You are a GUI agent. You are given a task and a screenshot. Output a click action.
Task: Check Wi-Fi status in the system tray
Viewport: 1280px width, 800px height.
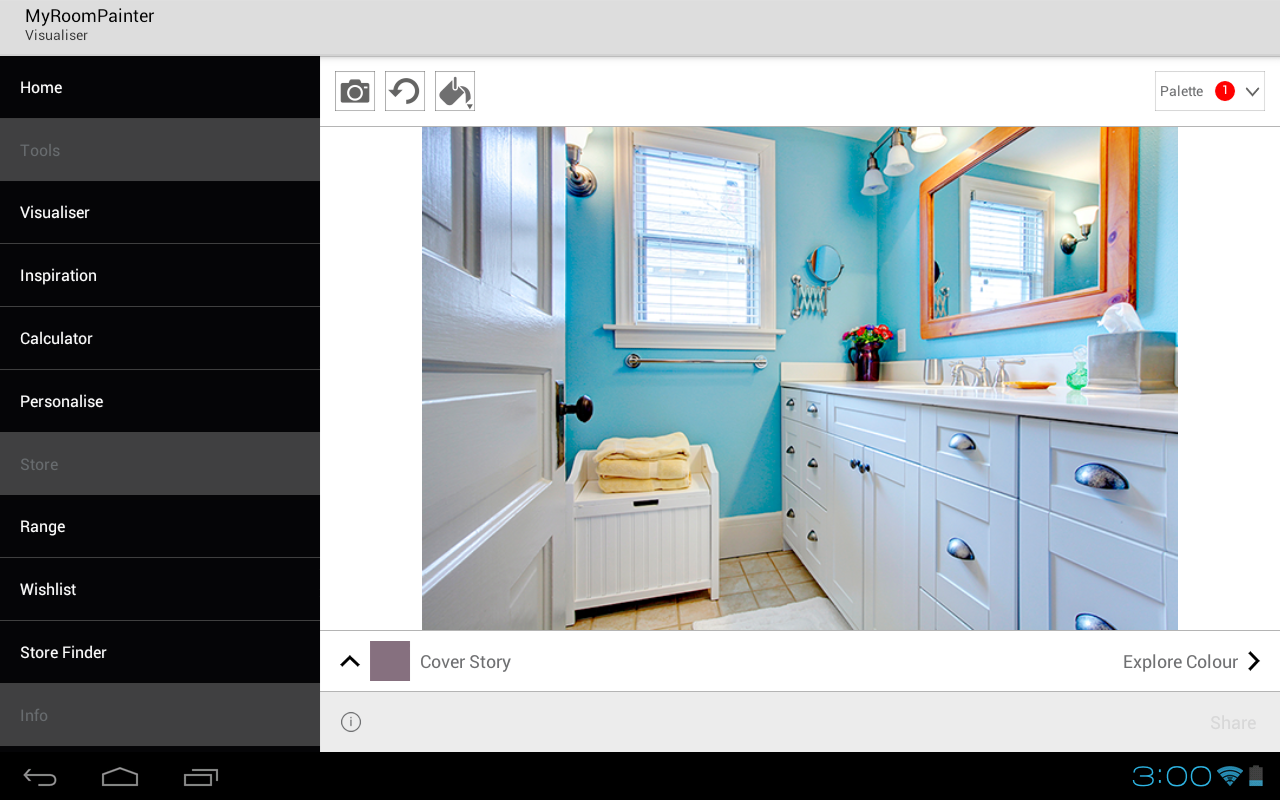pos(1227,774)
